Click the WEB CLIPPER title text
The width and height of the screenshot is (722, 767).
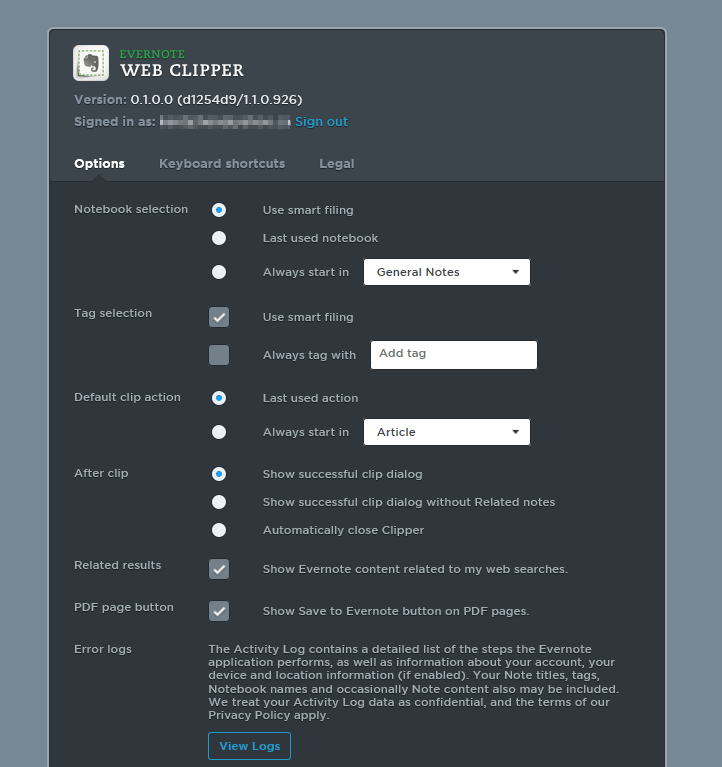[x=182, y=70]
